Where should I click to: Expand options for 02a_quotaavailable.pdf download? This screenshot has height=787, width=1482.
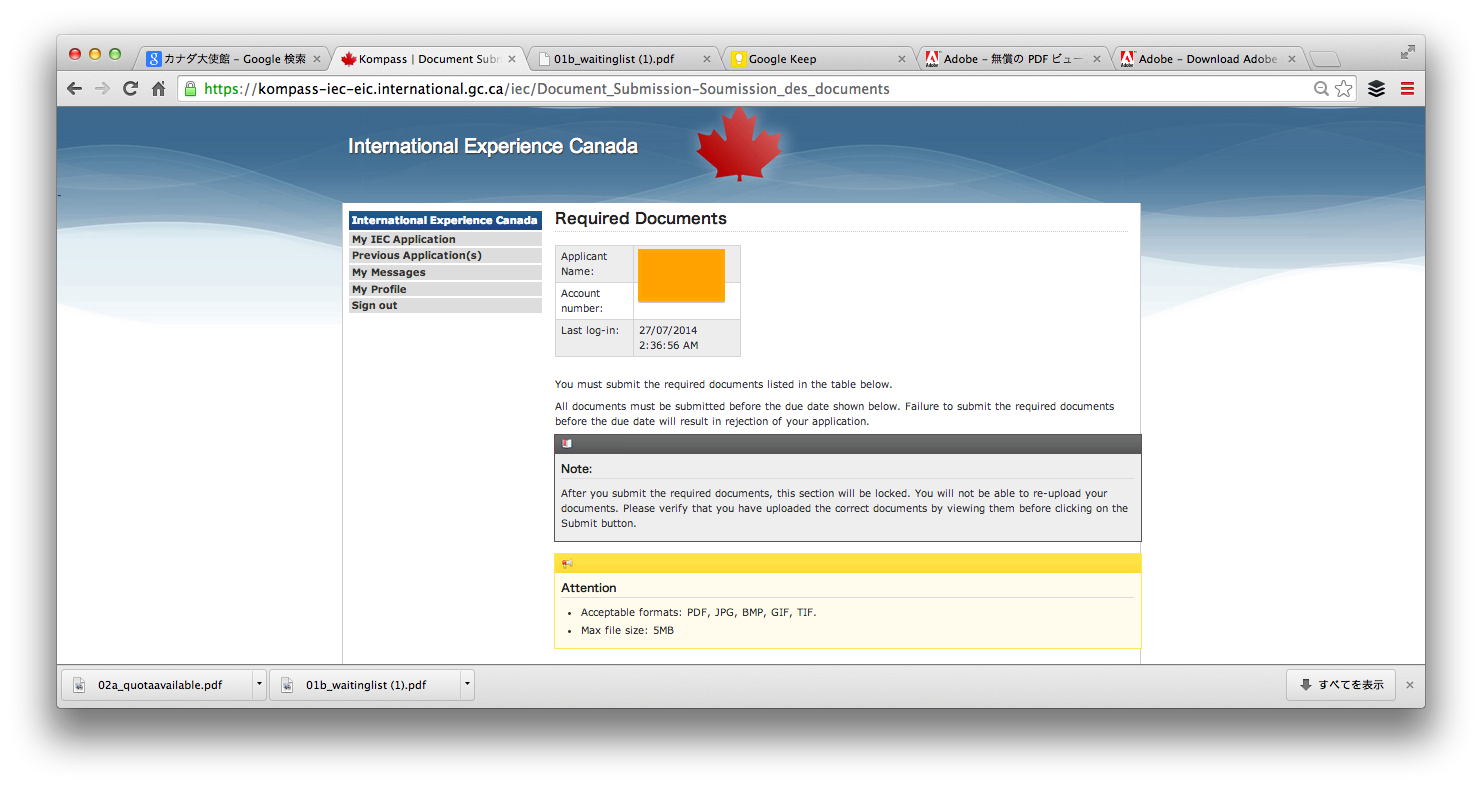259,685
